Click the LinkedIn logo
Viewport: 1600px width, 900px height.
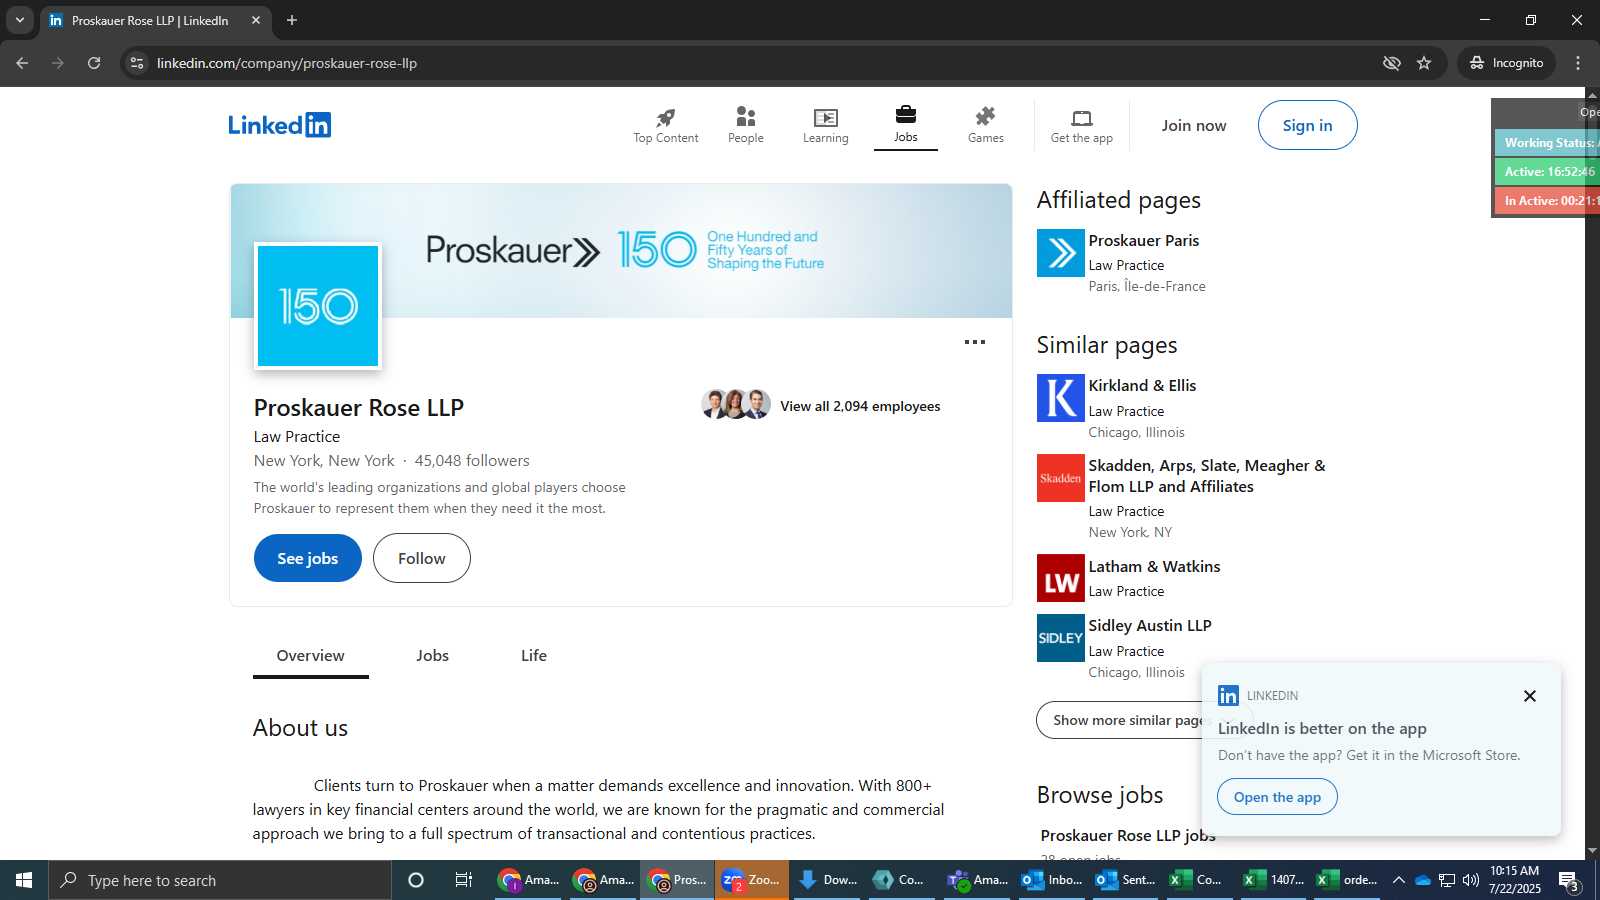click(279, 125)
